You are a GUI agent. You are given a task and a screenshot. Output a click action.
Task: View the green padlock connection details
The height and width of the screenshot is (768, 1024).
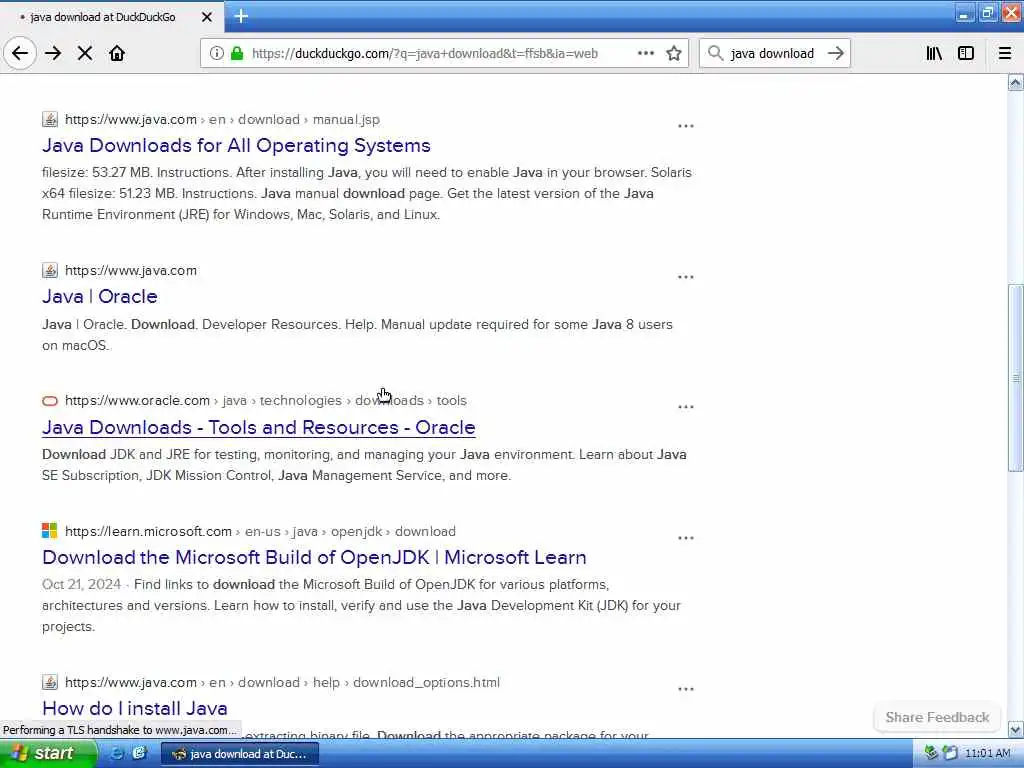click(237, 53)
